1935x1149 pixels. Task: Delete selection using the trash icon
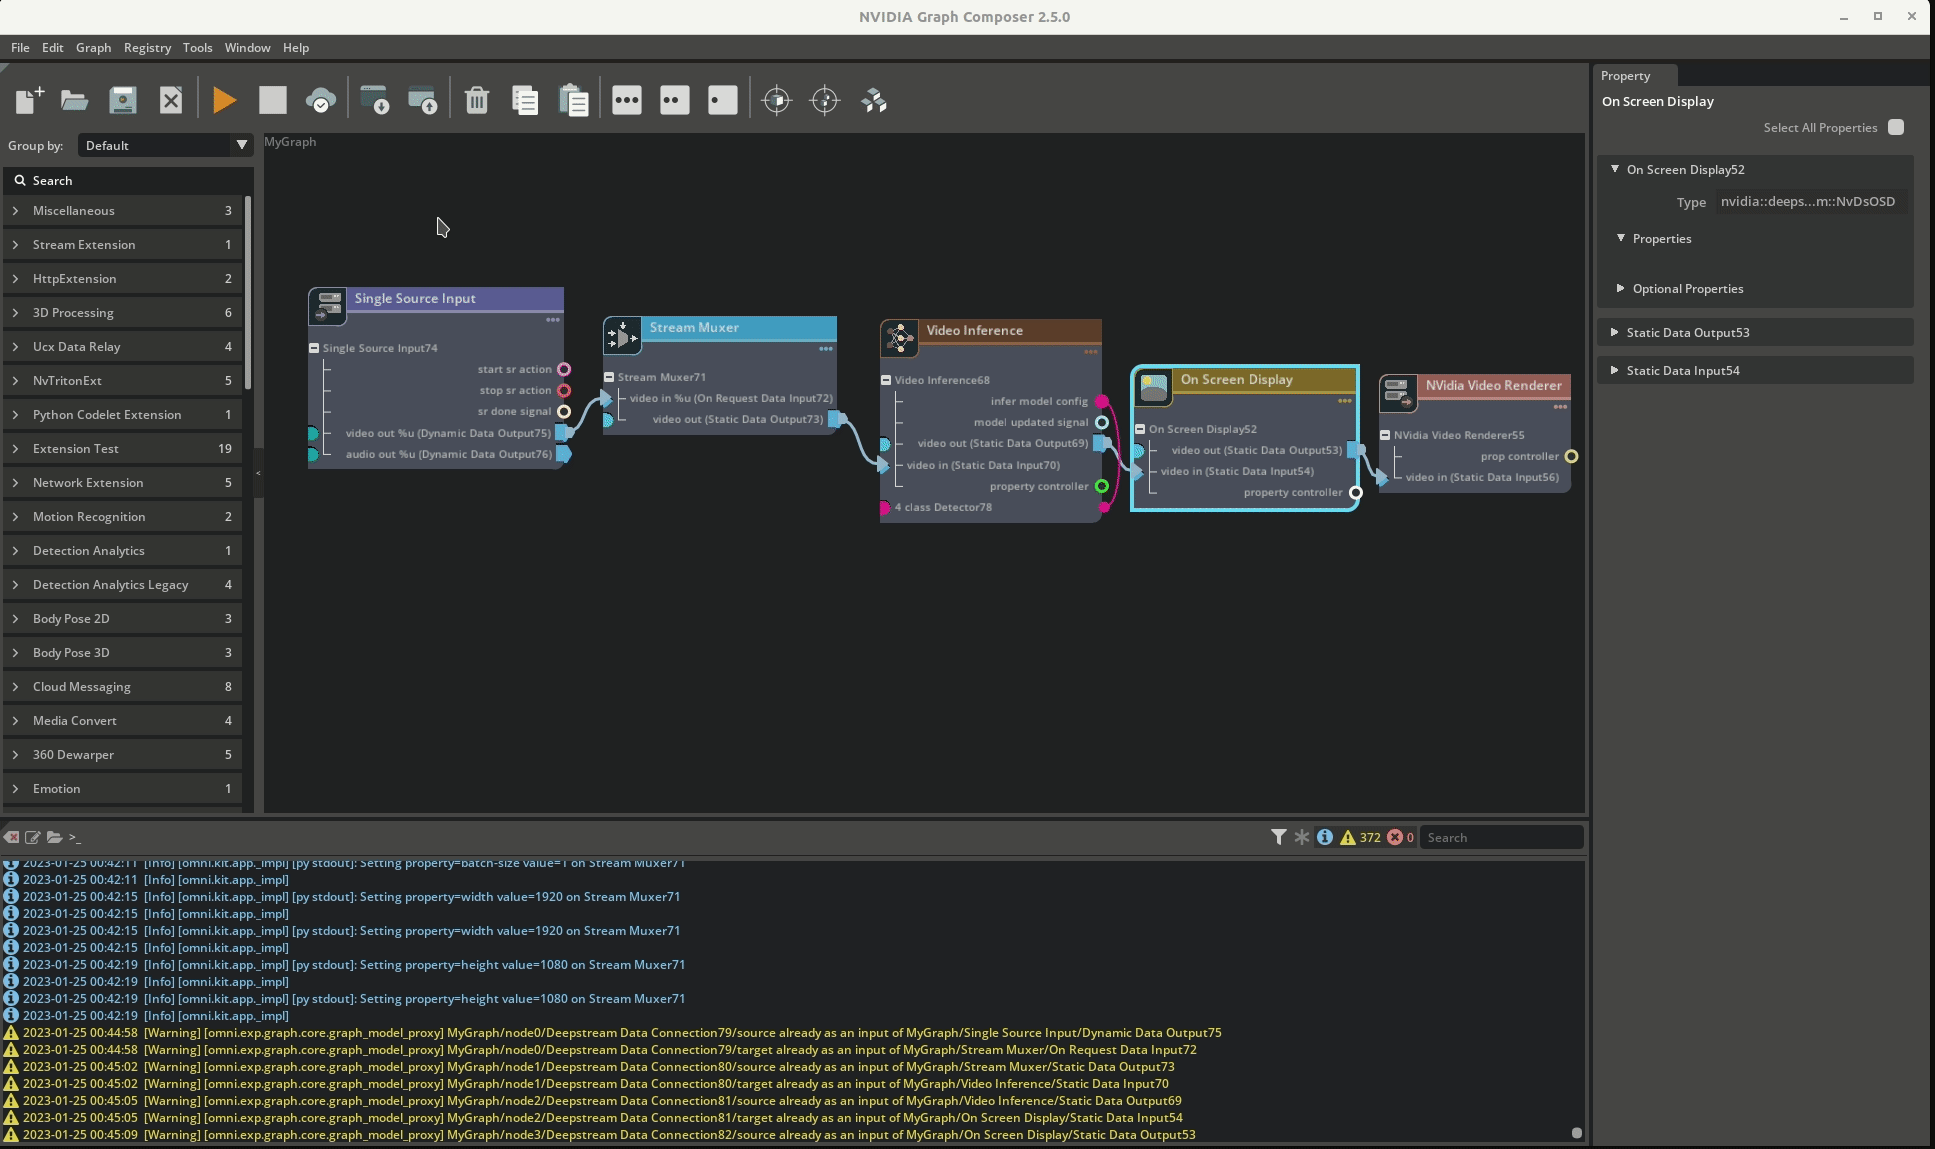(x=477, y=100)
